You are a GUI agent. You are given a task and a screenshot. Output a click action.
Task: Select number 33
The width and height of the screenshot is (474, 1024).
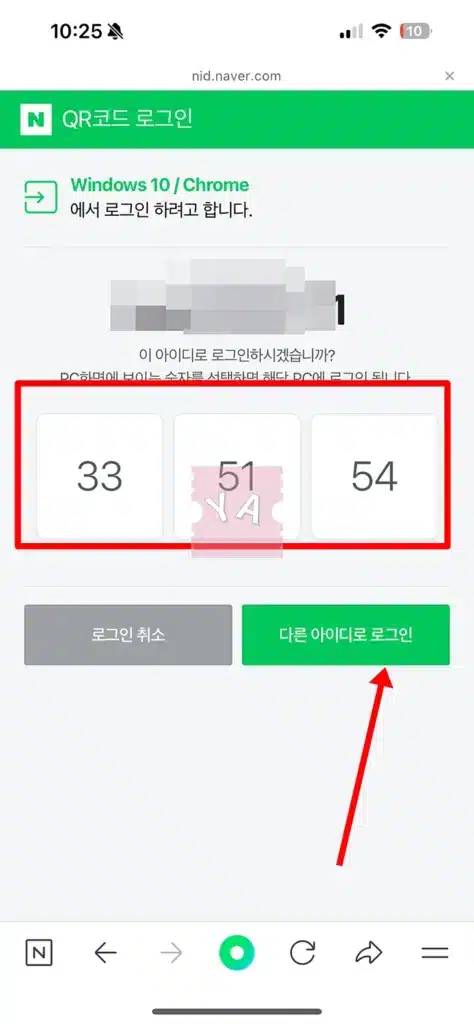coord(100,476)
